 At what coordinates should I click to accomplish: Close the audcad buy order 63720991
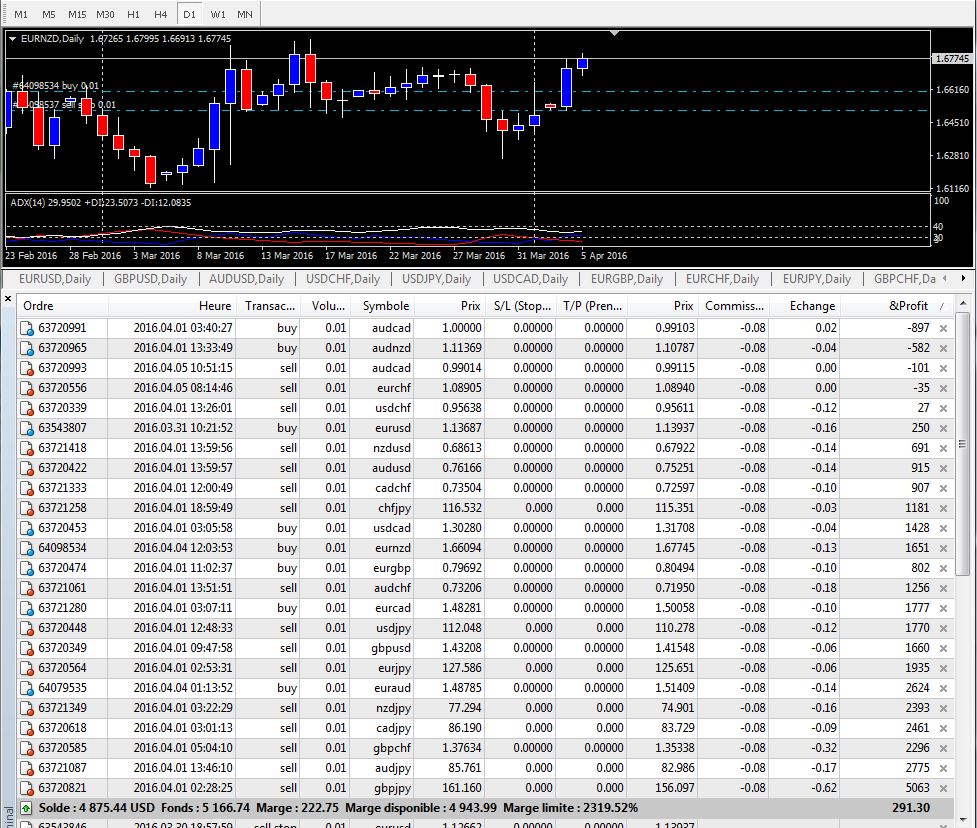pos(943,328)
